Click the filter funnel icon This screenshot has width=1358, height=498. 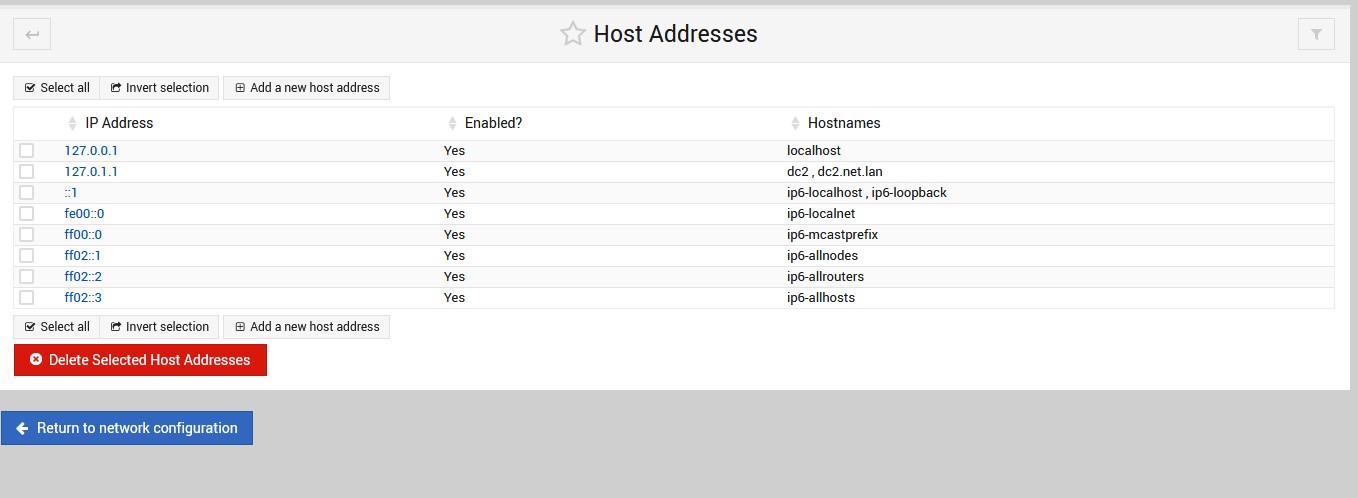click(1316, 35)
